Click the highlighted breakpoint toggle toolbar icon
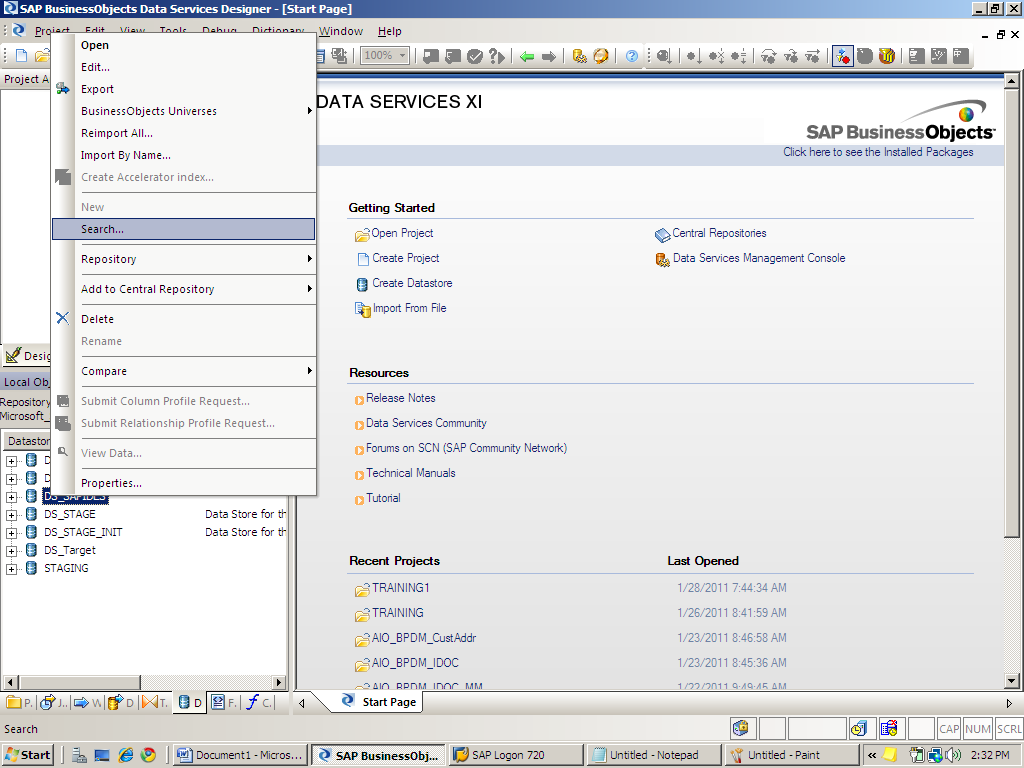Image resolution: width=1024 pixels, height=768 pixels. pos(842,56)
